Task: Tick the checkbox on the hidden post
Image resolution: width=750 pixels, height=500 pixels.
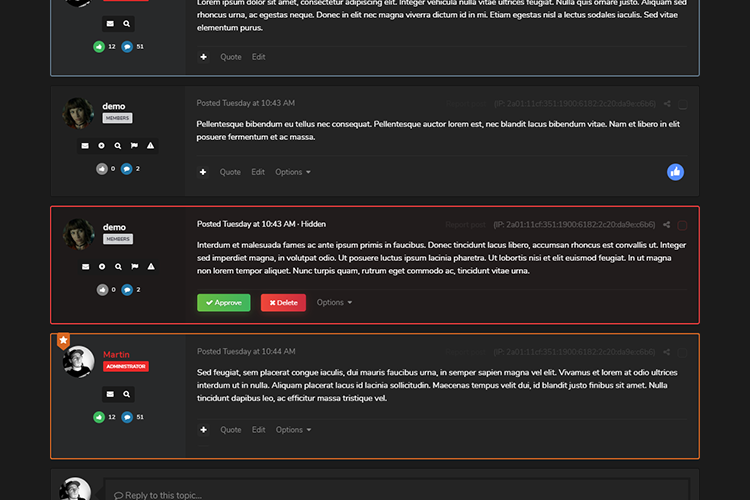Action: (682, 225)
